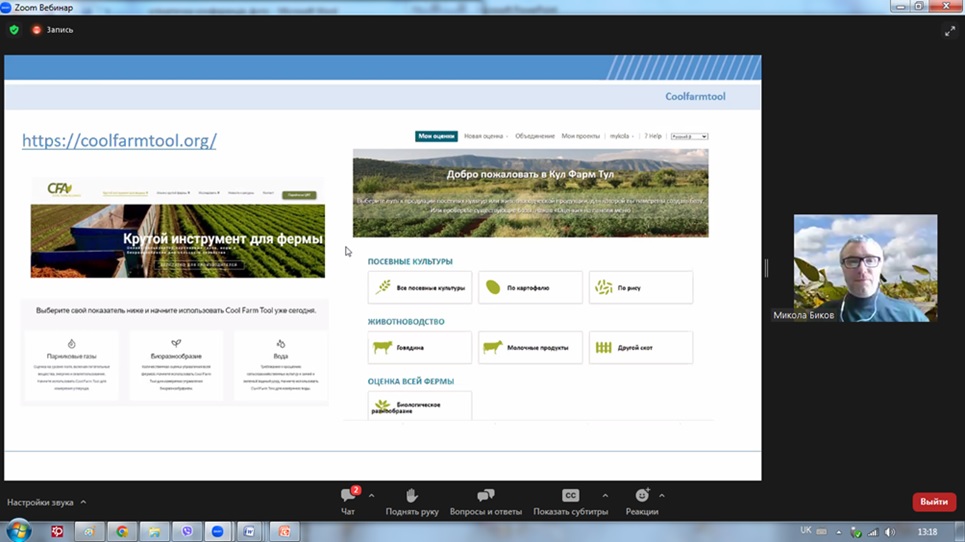Show hidden system tray icons
Image resolution: width=965 pixels, height=542 pixels.
click(838, 532)
